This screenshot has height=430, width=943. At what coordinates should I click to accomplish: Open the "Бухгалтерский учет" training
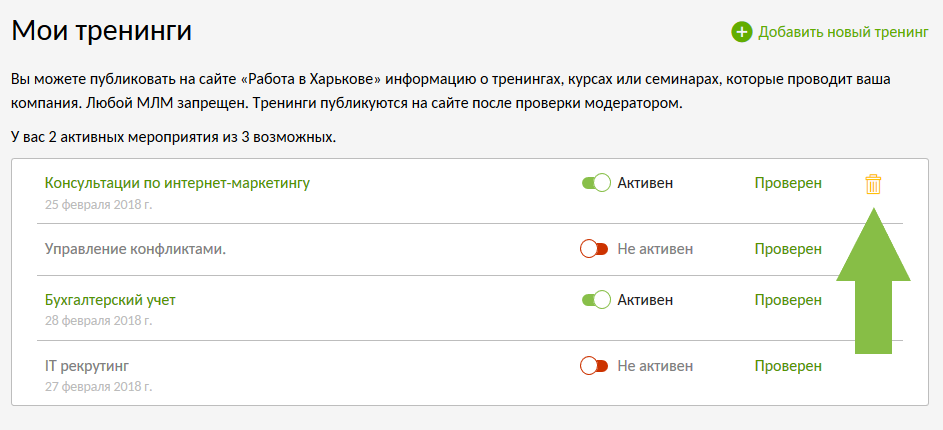click(110, 299)
